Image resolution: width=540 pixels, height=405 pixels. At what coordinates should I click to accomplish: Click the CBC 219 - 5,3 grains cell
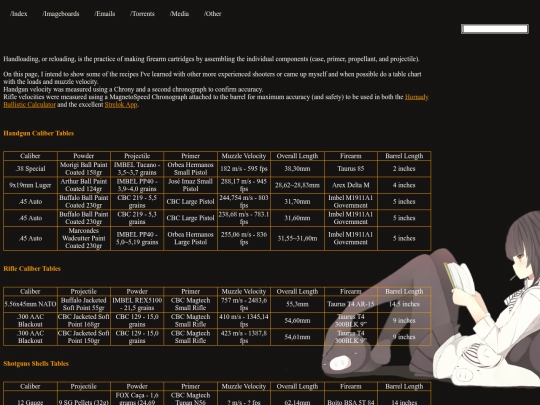(137, 218)
